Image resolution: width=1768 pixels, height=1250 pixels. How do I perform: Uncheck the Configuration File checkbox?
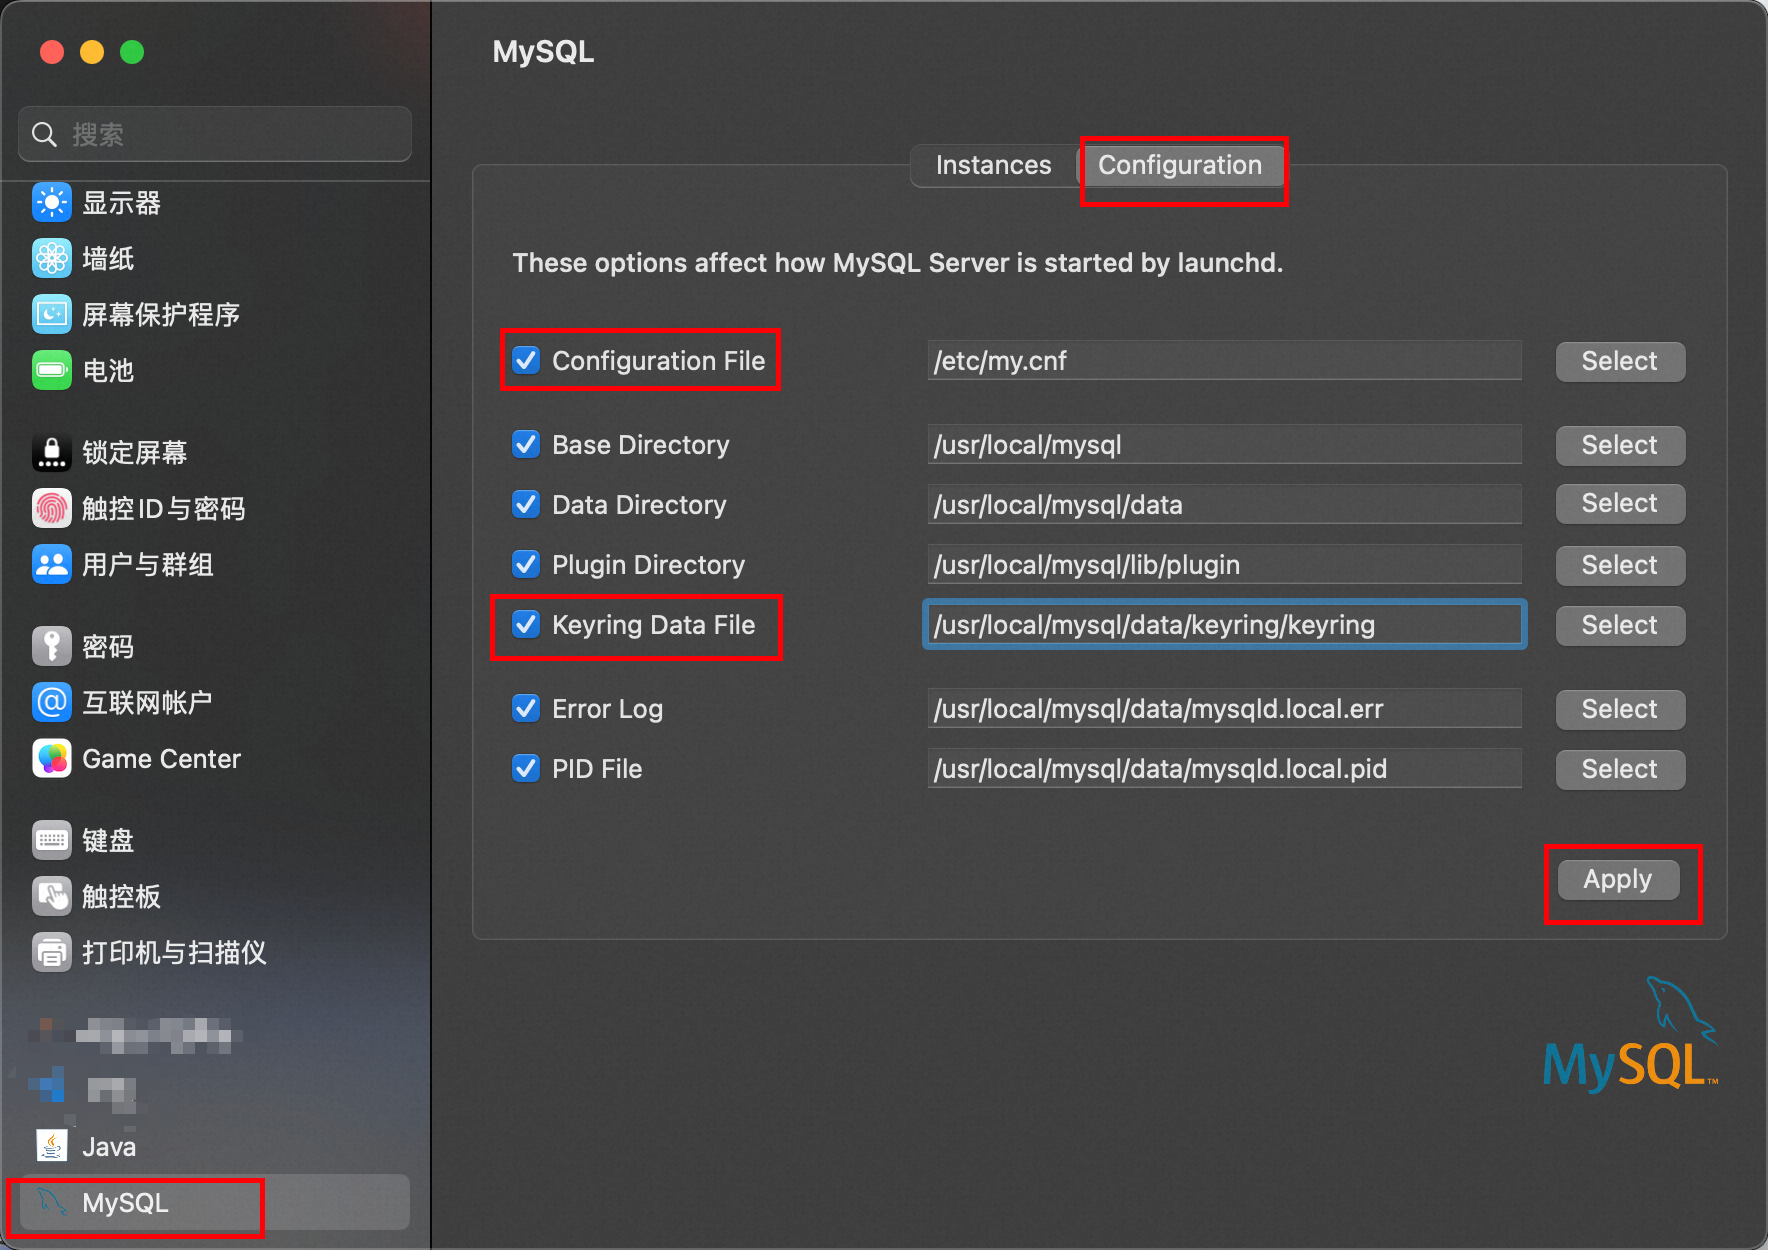point(526,360)
